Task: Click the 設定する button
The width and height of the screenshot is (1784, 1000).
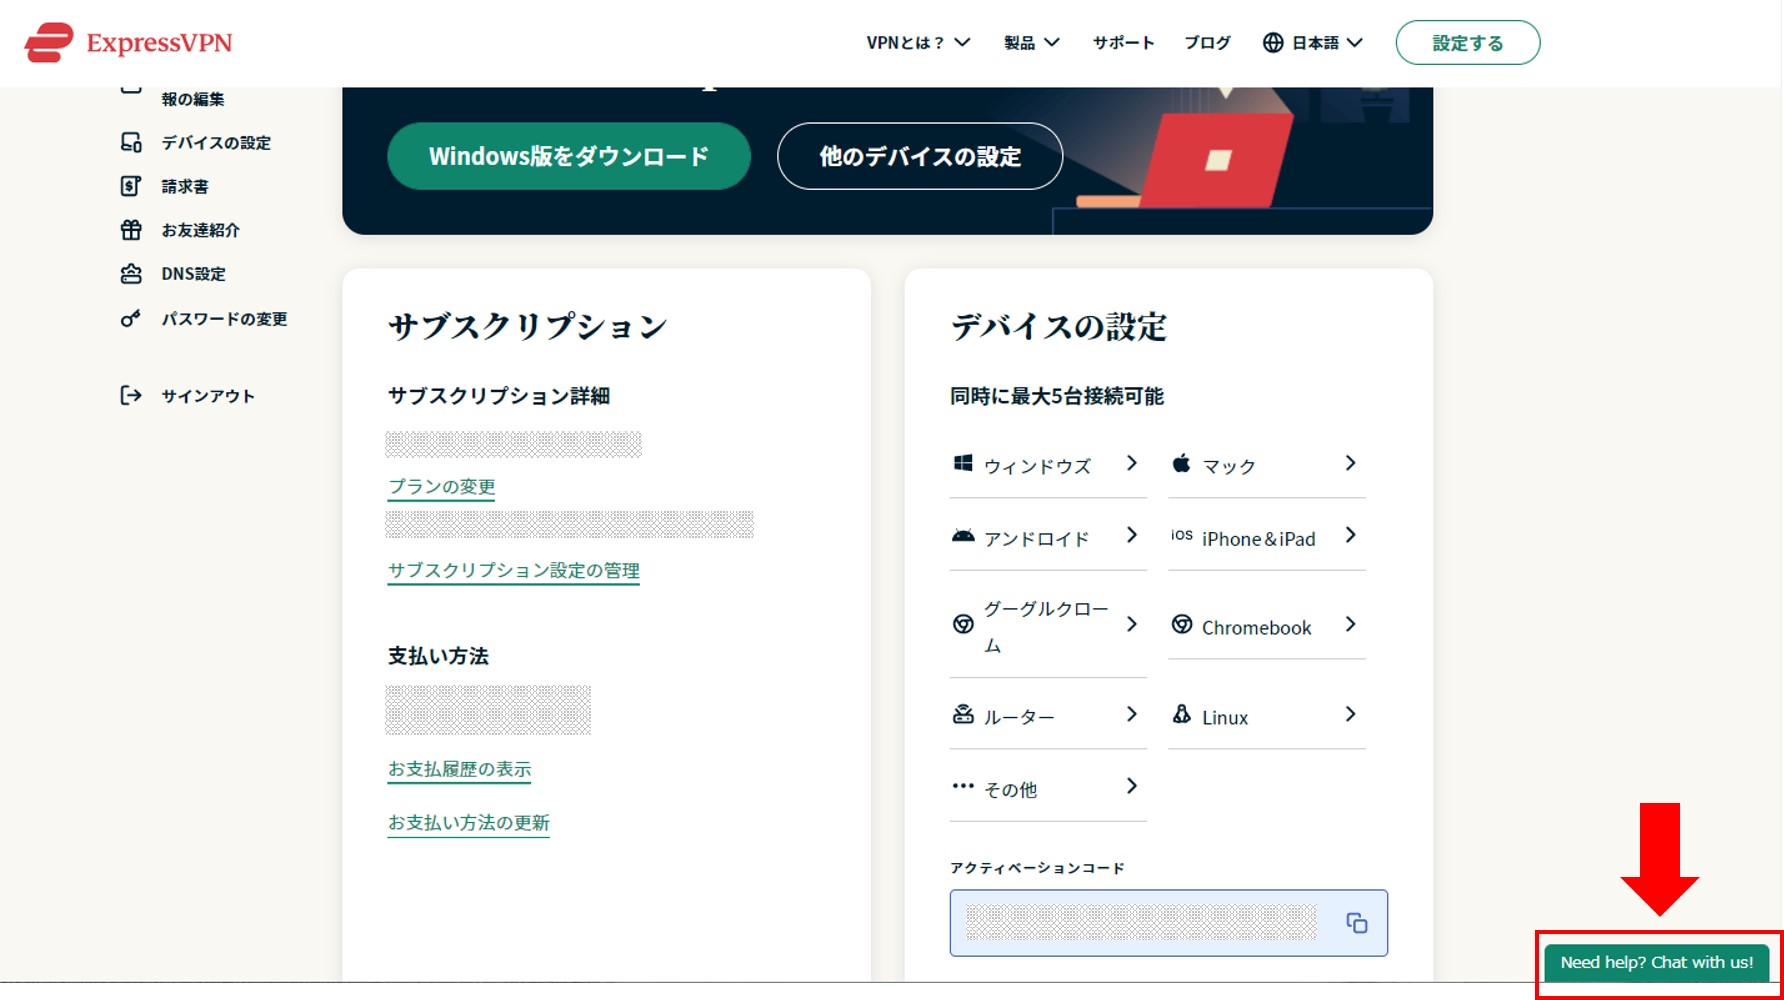Action: (x=1468, y=42)
